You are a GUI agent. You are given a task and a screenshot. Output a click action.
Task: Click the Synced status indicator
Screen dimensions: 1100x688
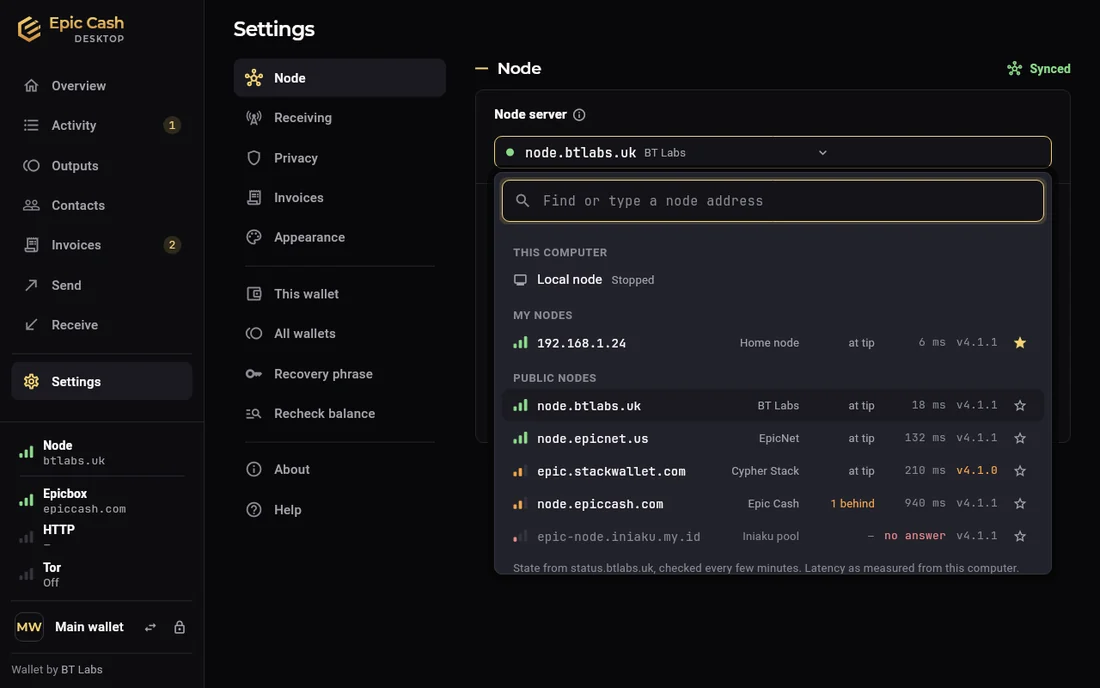[1039, 69]
